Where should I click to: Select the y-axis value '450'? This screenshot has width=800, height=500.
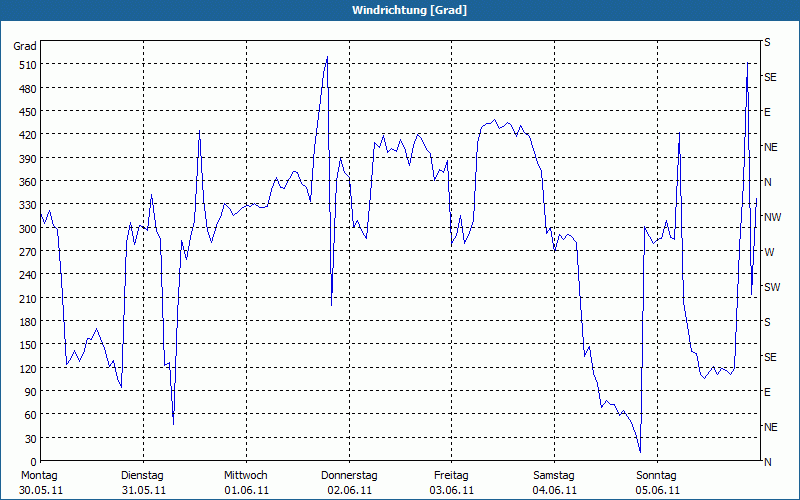coord(28,112)
